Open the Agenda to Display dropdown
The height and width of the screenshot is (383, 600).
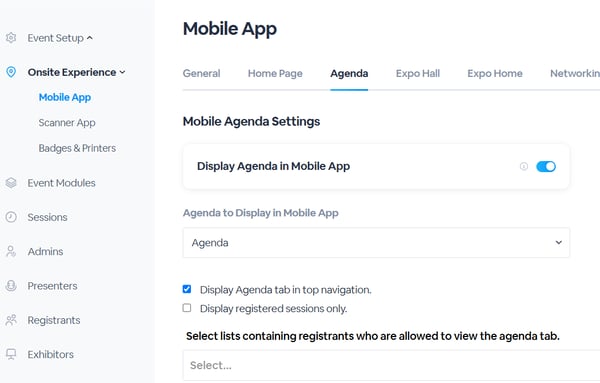click(376, 243)
